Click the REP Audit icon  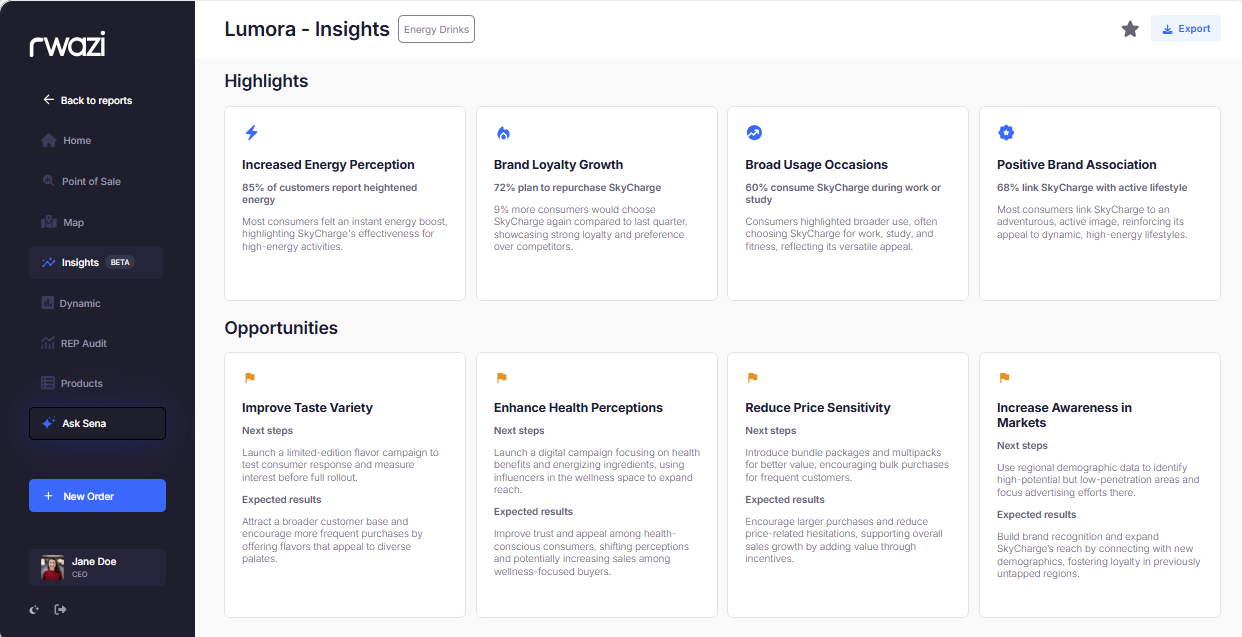coord(48,343)
